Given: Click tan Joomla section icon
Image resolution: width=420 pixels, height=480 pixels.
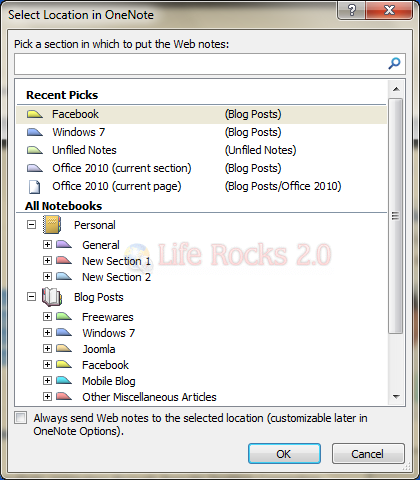Looking at the screenshot, I should [x=64, y=348].
